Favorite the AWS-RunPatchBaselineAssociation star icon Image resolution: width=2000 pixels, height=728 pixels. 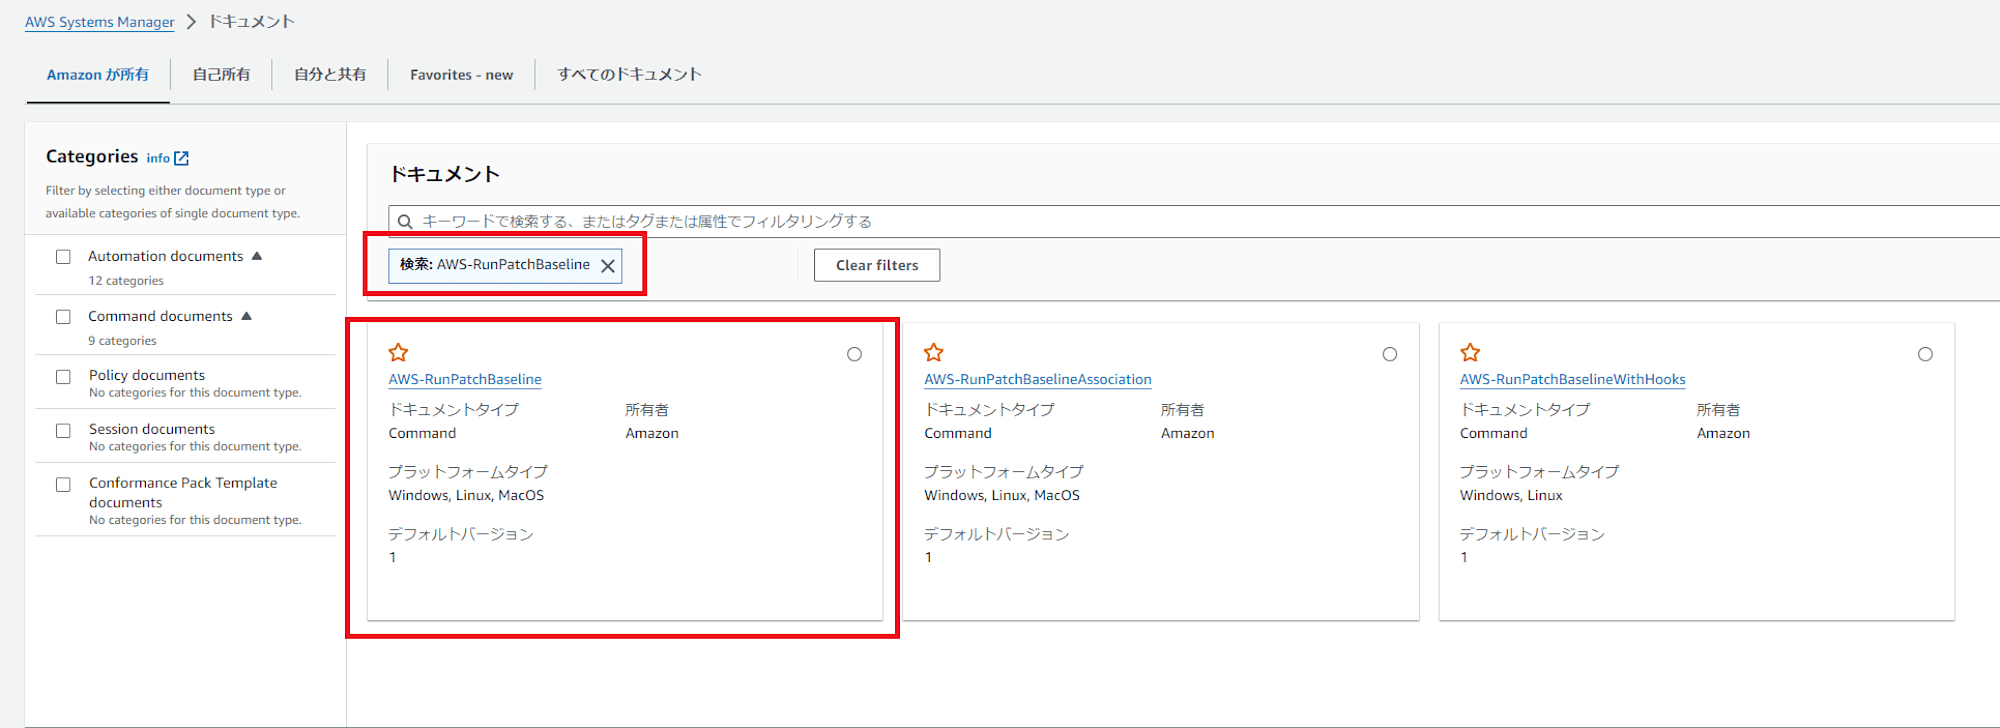click(934, 352)
